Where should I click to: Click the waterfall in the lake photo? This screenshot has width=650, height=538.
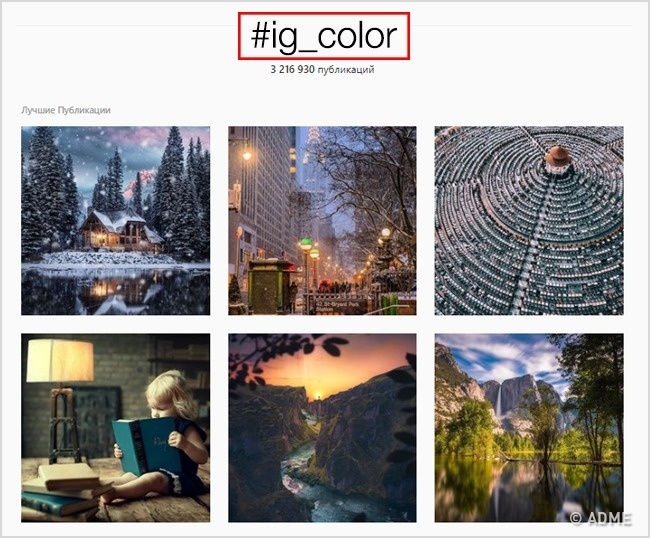tap(498, 399)
